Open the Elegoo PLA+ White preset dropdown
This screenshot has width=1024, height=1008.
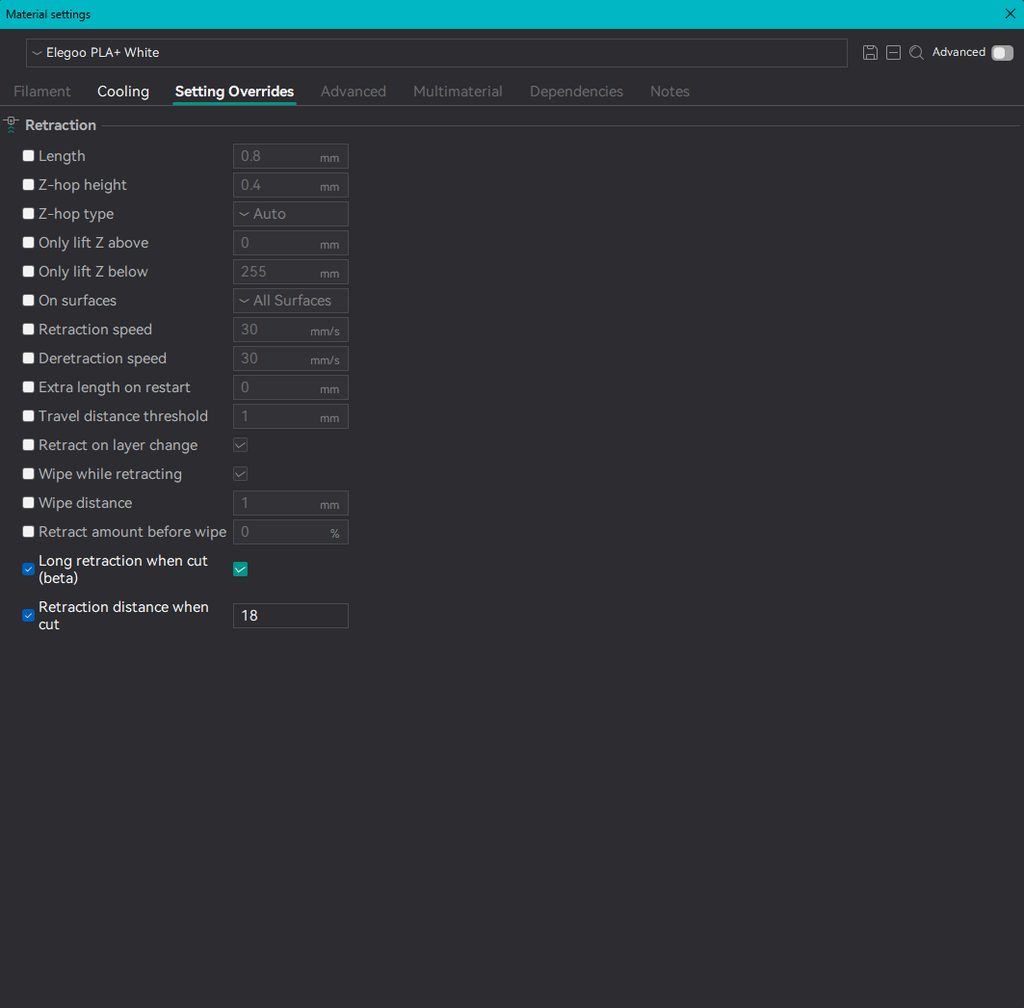pos(436,53)
